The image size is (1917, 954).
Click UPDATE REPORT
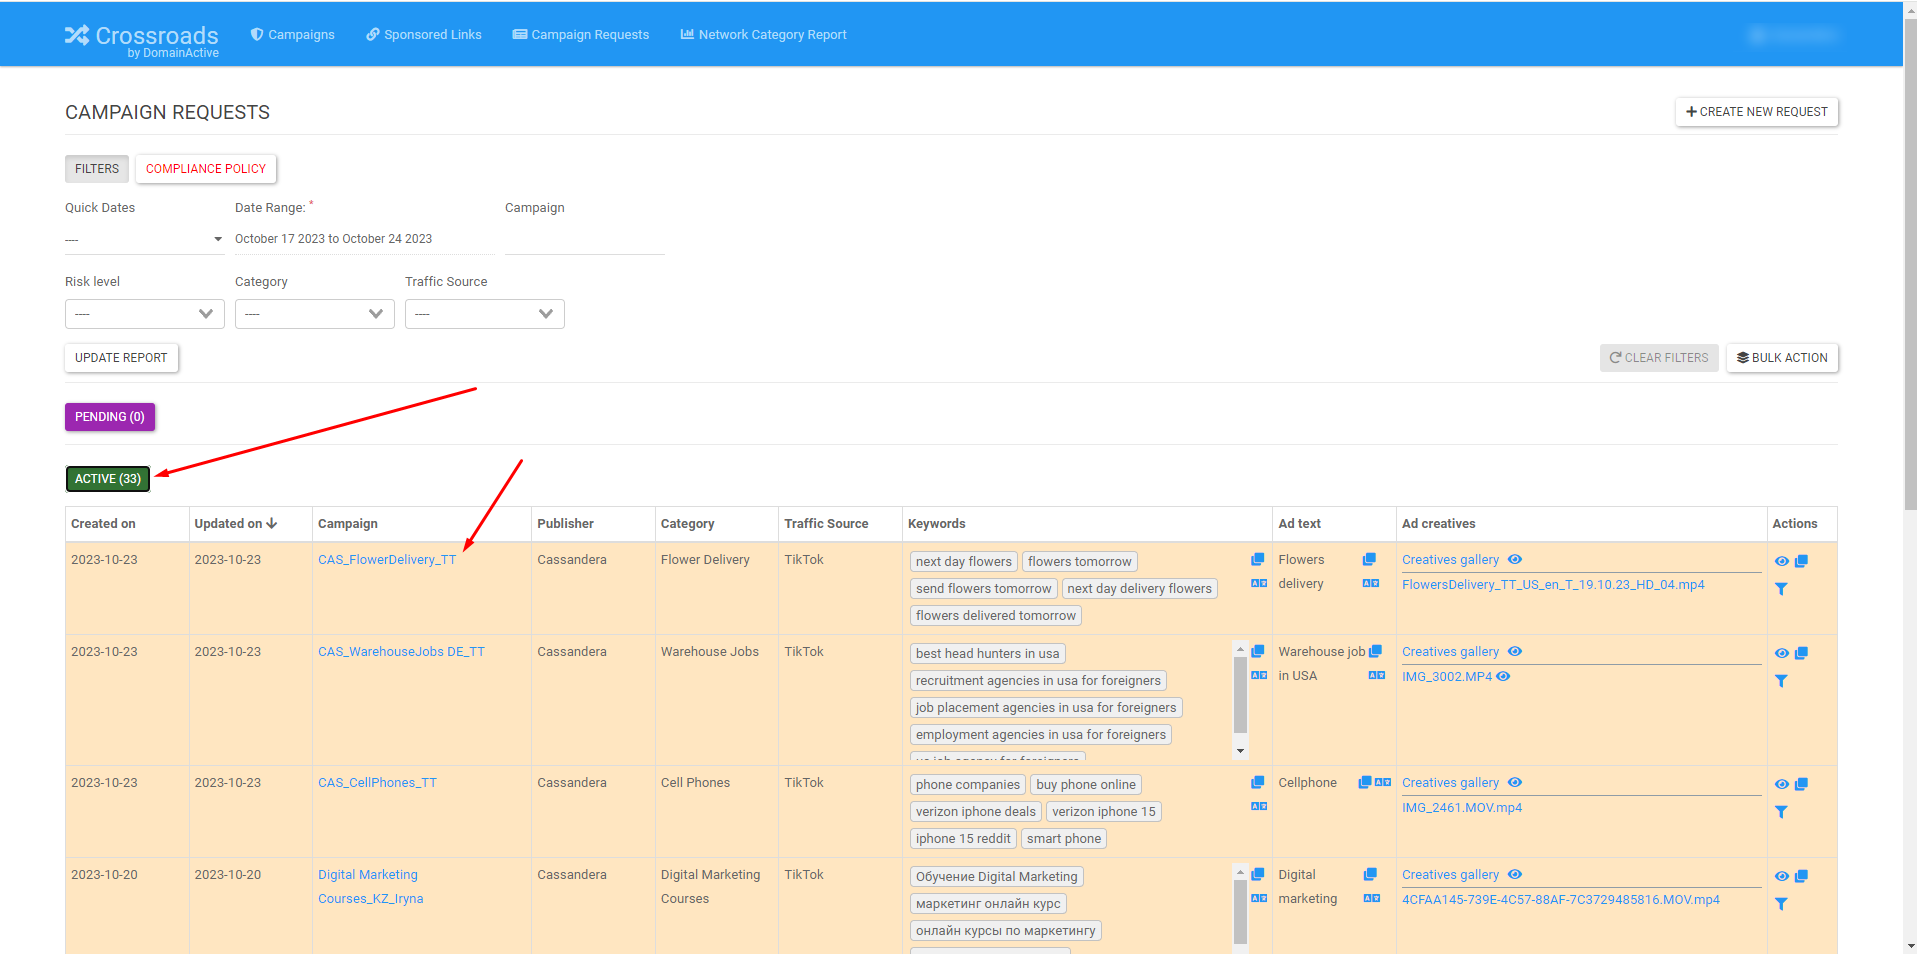click(x=121, y=358)
